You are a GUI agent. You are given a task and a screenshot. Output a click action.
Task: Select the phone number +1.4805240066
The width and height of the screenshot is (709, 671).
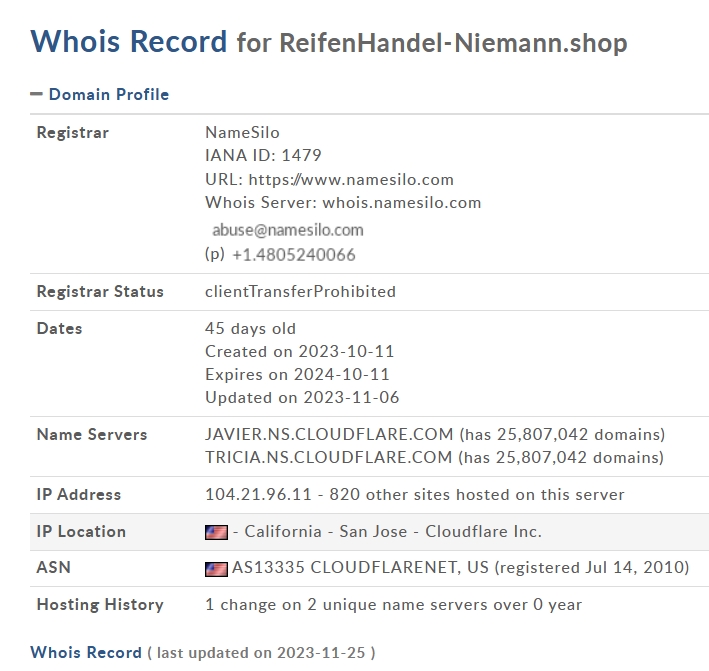(293, 255)
